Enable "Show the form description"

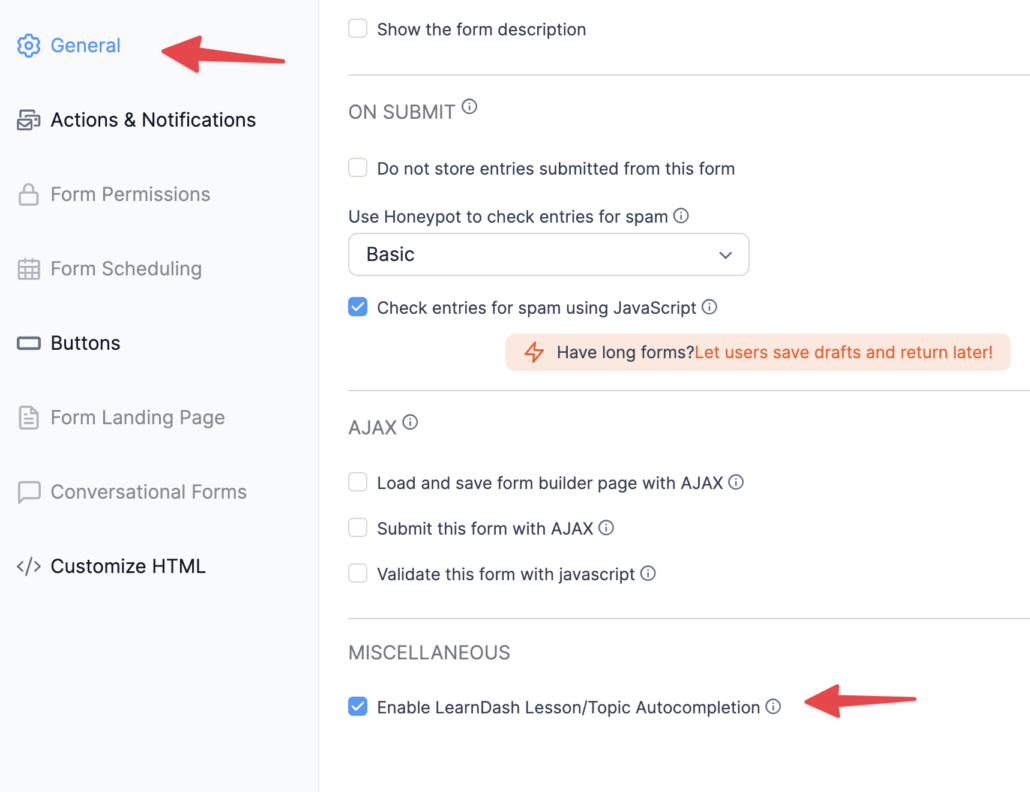[357, 29]
